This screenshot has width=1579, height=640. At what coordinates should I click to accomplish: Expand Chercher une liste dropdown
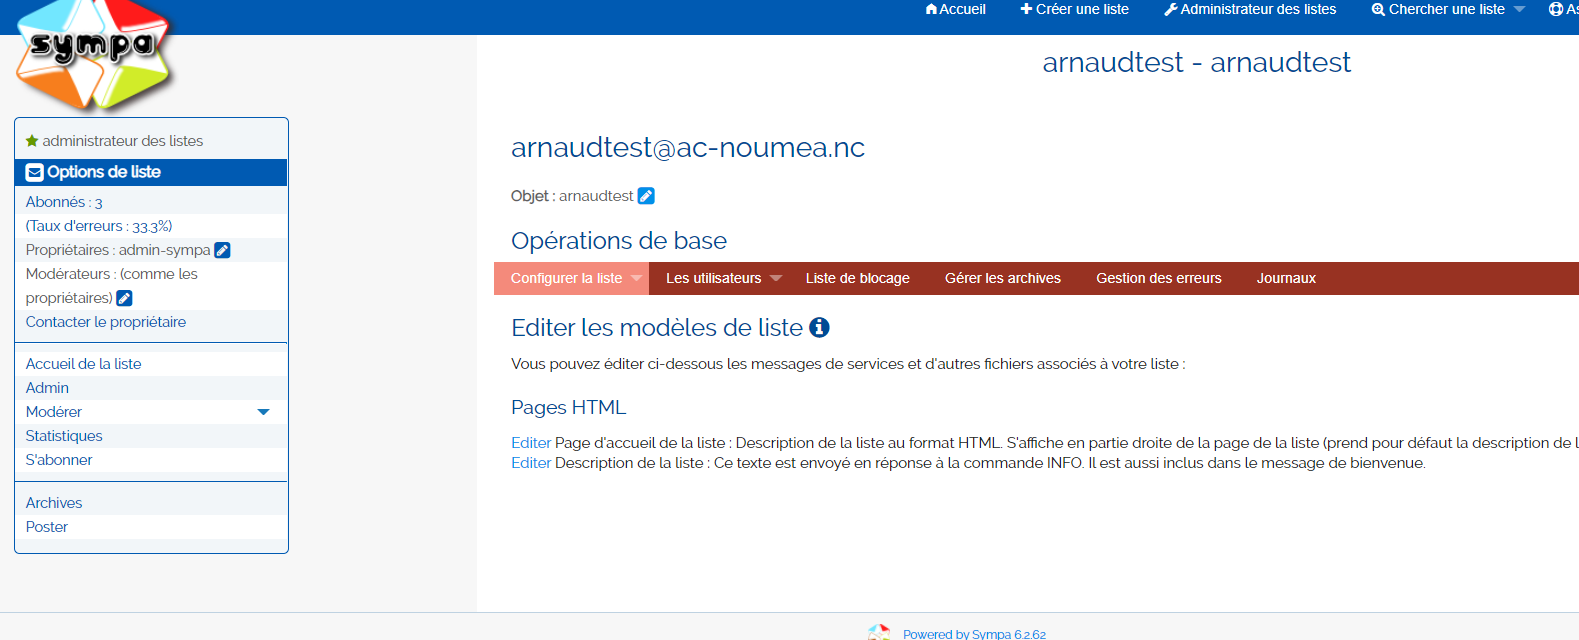coord(1519,9)
